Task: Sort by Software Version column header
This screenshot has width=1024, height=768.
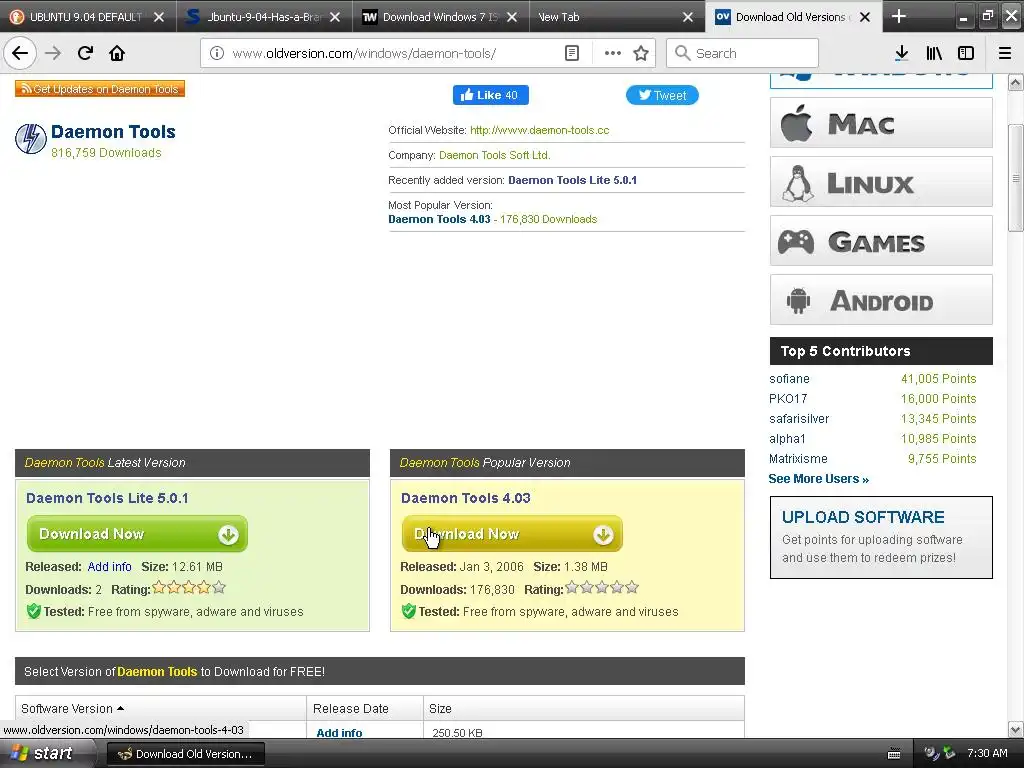Action: (72, 709)
